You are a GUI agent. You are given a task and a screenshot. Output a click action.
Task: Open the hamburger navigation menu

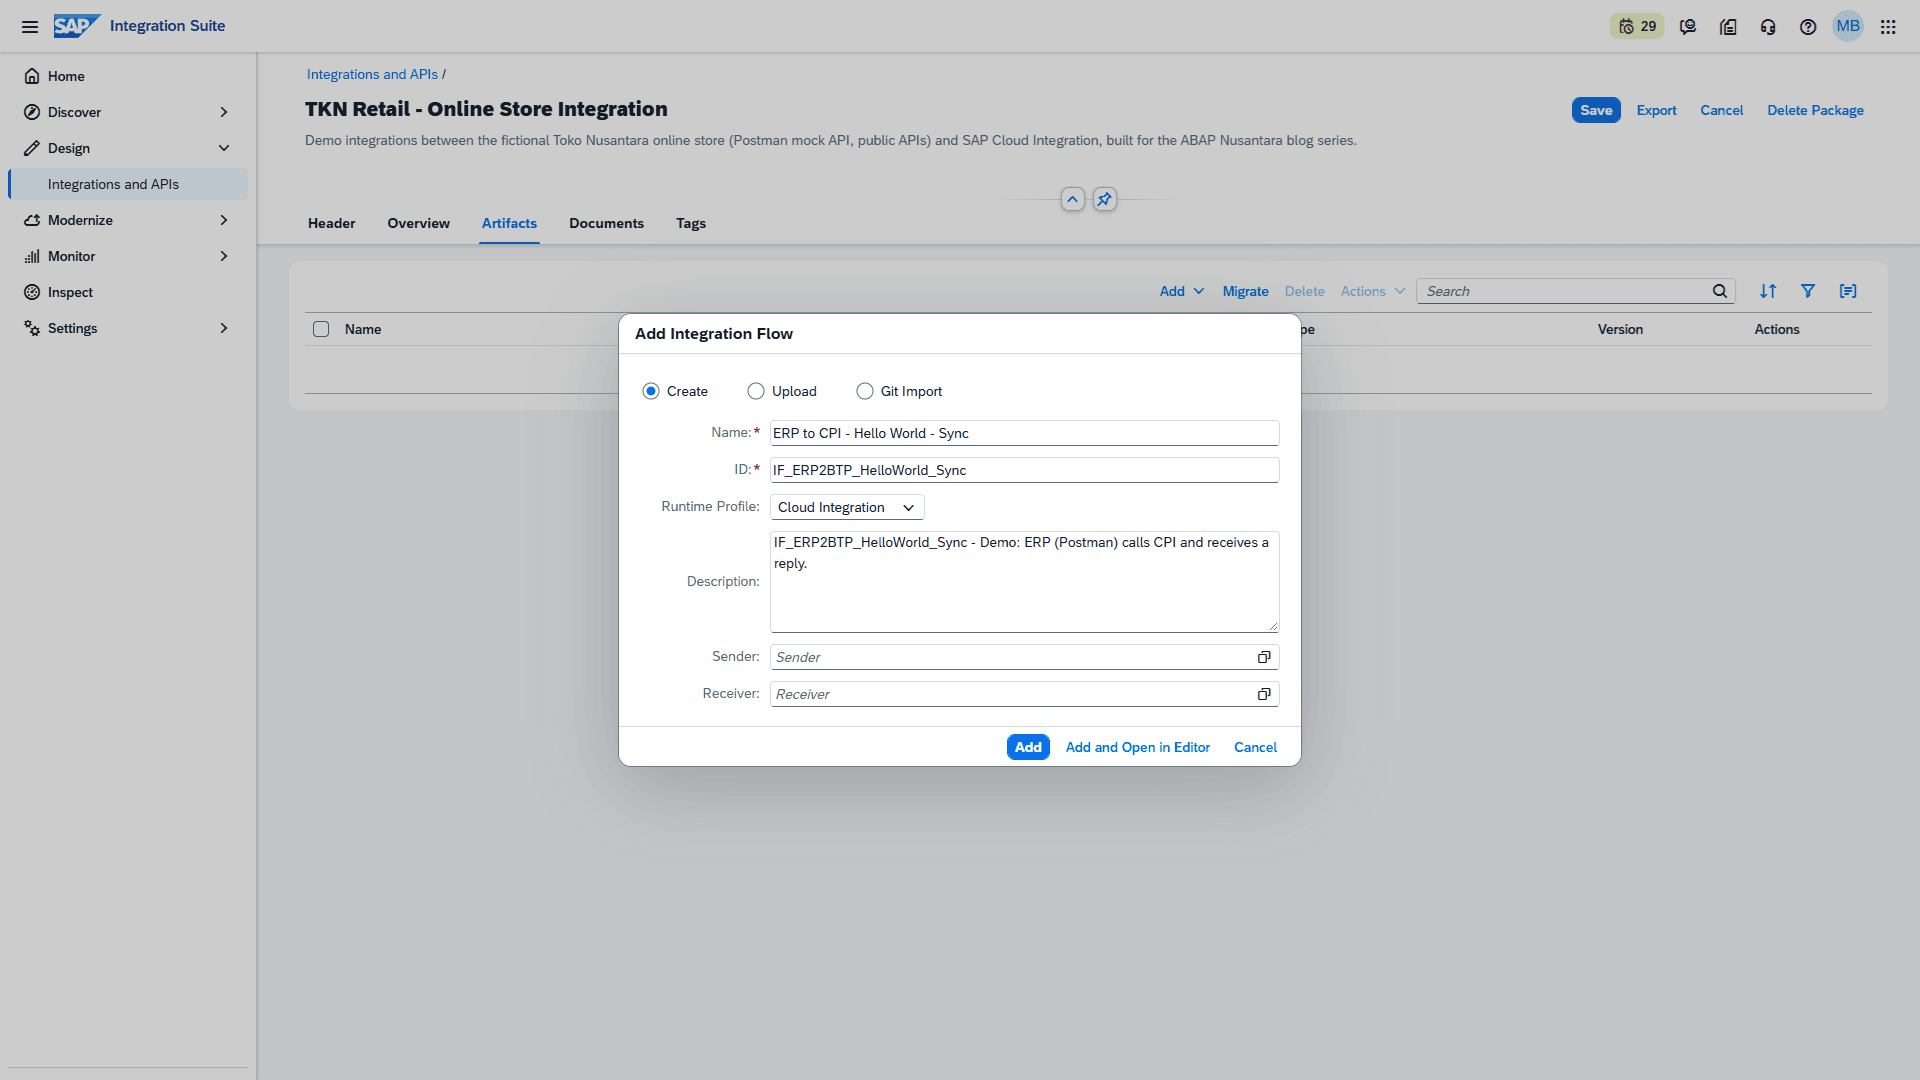point(30,27)
